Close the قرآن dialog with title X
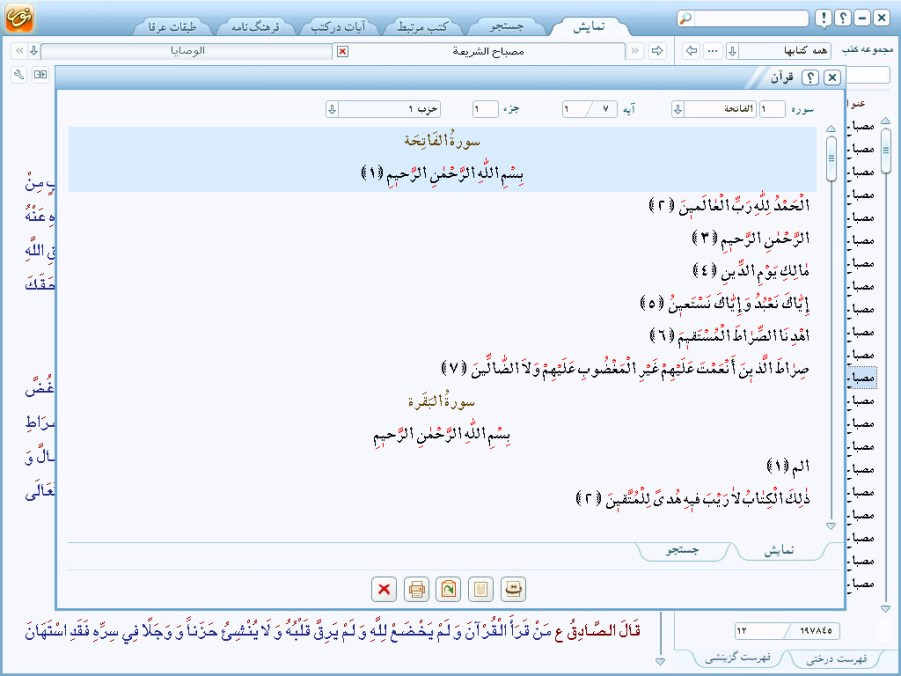This screenshot has height=676, width=901. (831, 77)
